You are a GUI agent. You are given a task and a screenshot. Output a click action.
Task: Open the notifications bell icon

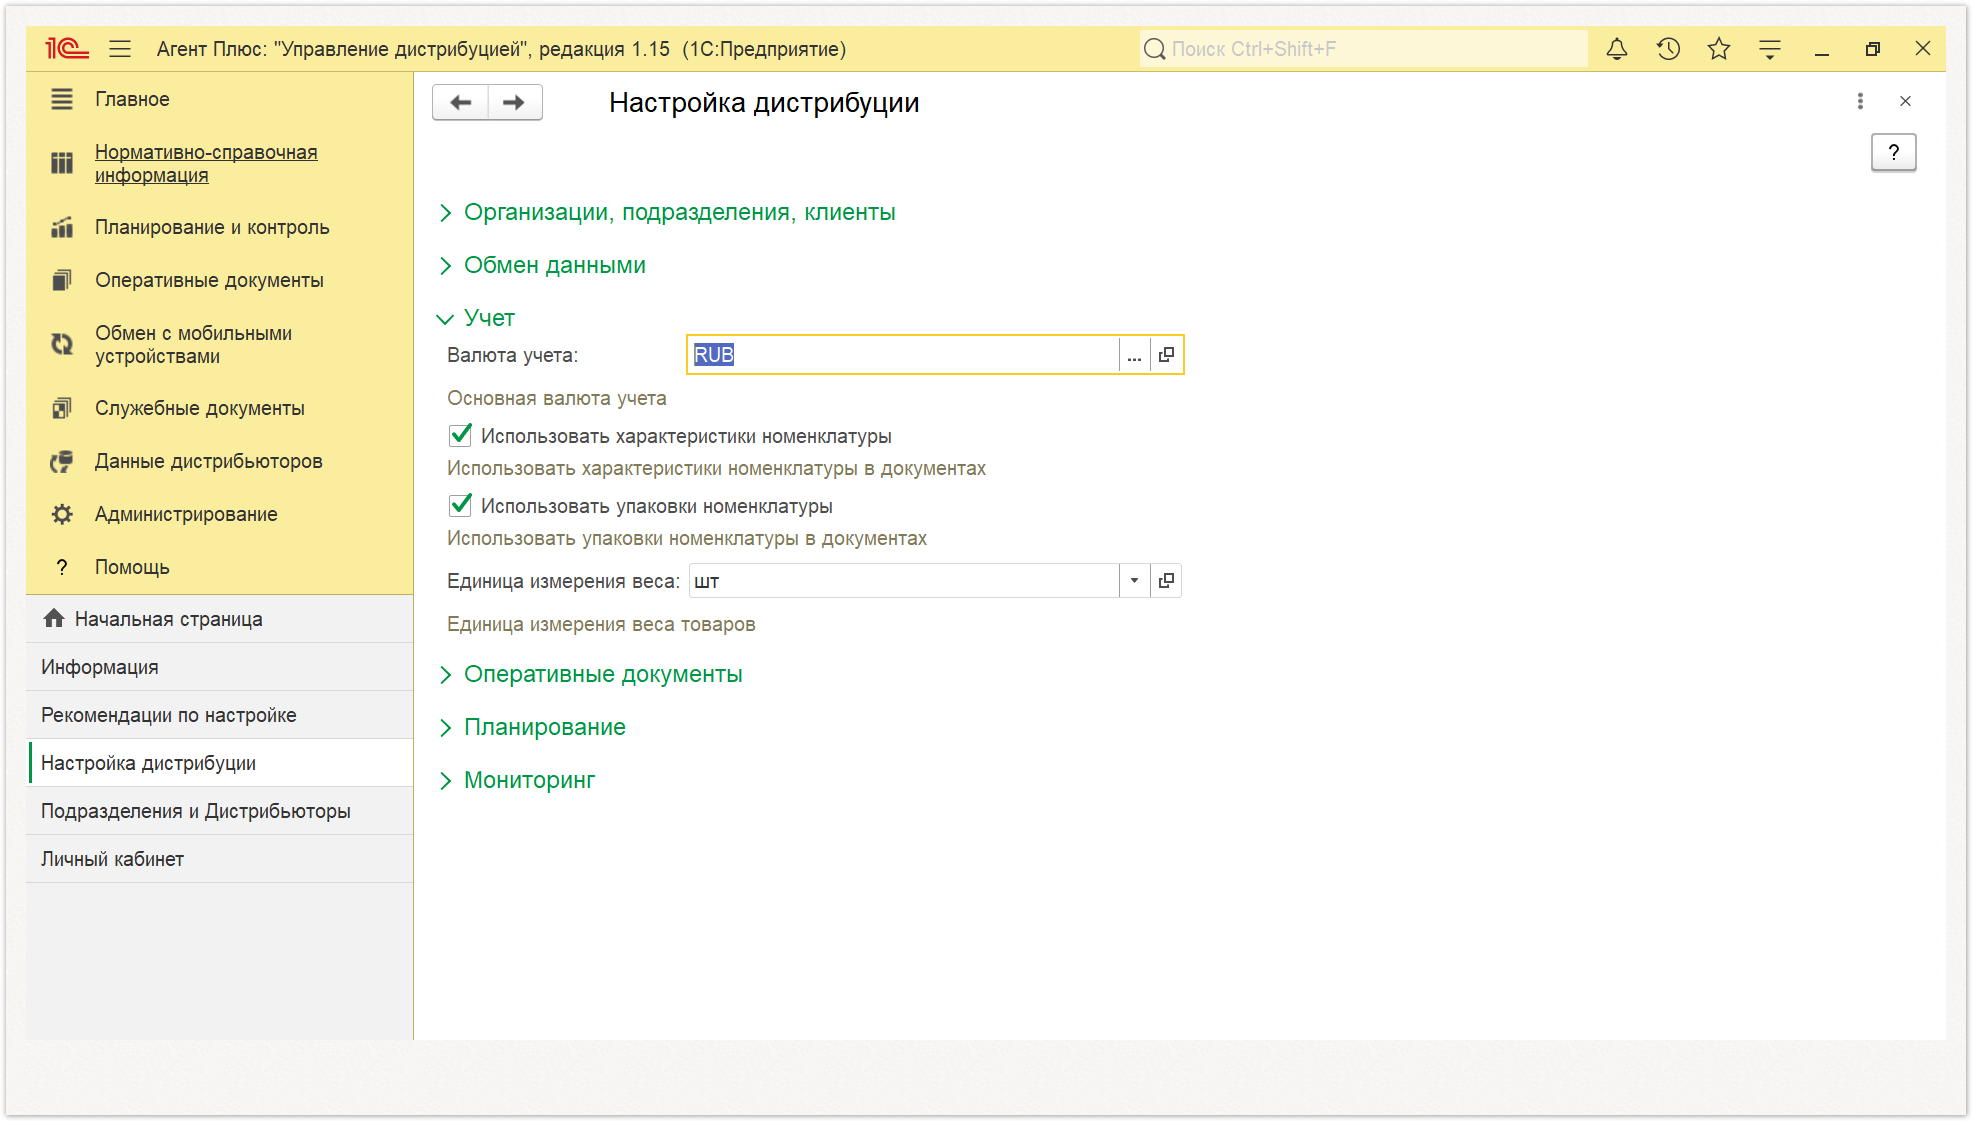[1617, 48]
